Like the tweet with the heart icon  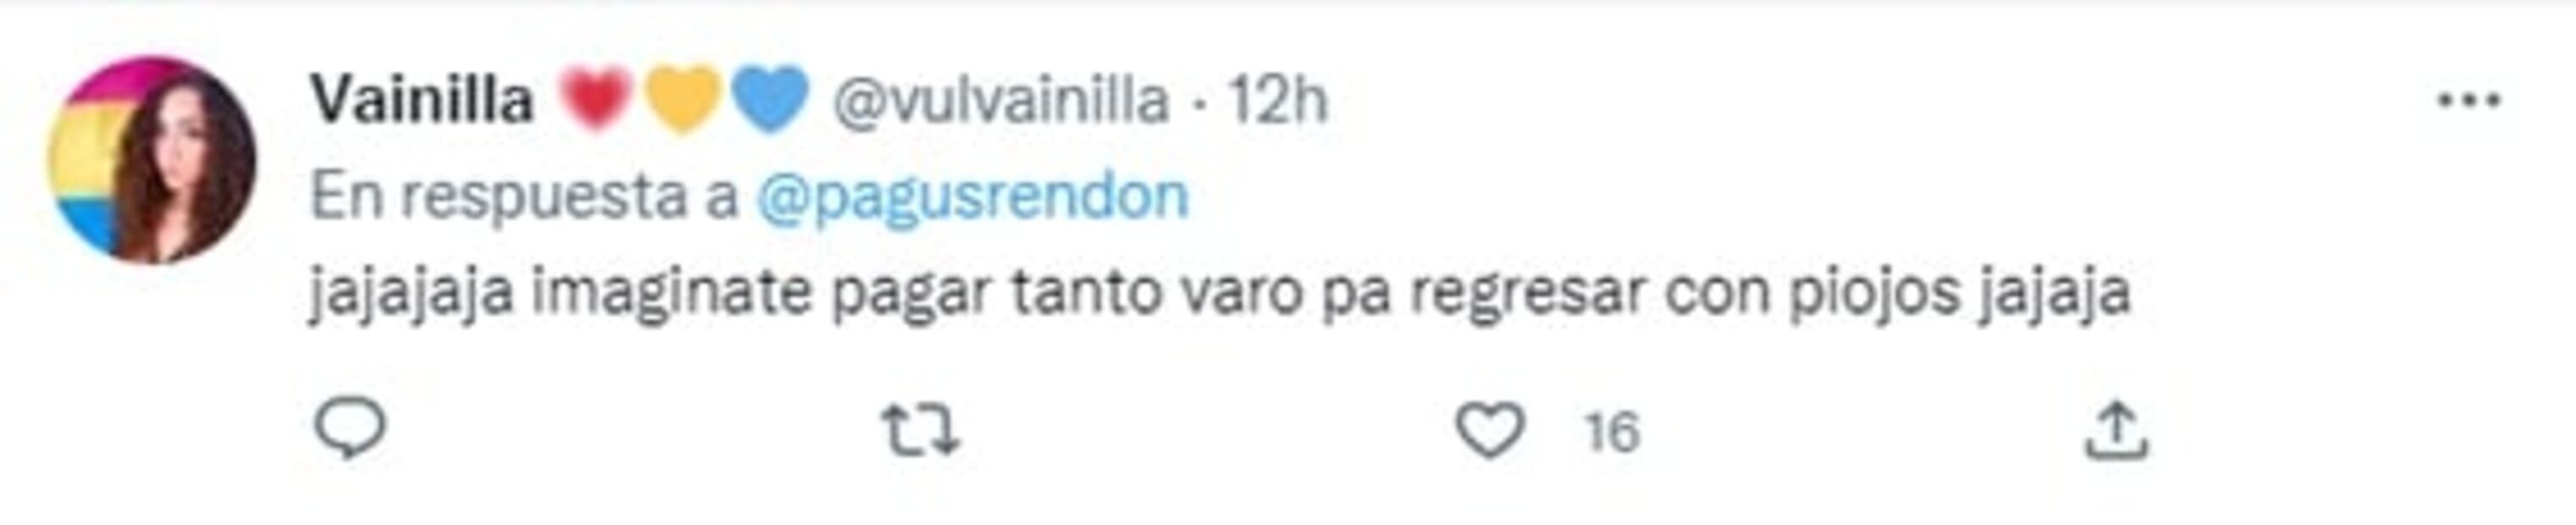point(1490,430)
